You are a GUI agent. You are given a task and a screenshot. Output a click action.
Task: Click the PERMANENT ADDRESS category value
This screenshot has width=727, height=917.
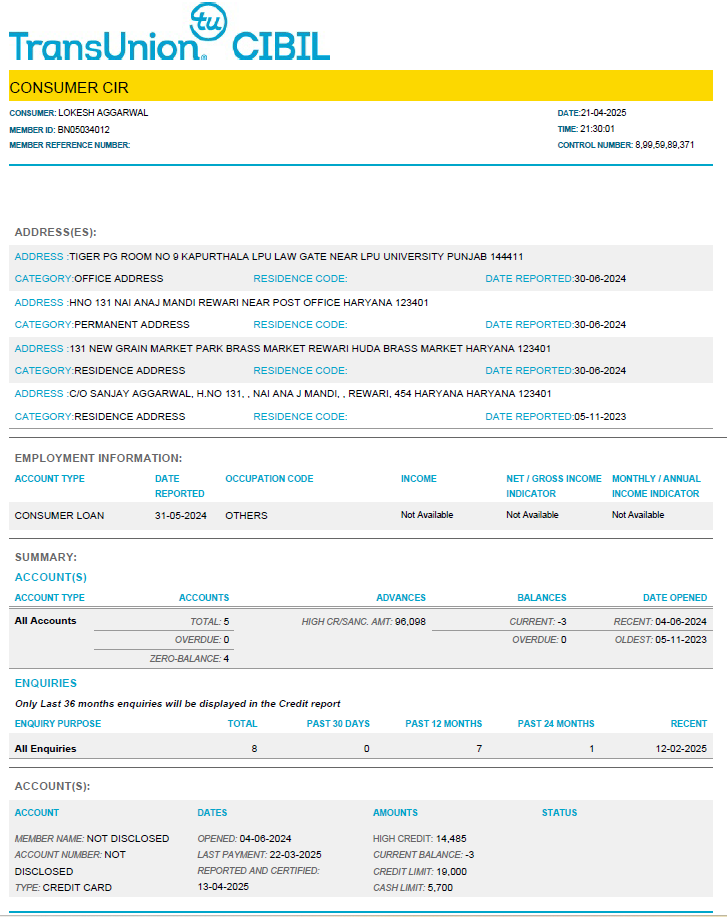(132, 325)
